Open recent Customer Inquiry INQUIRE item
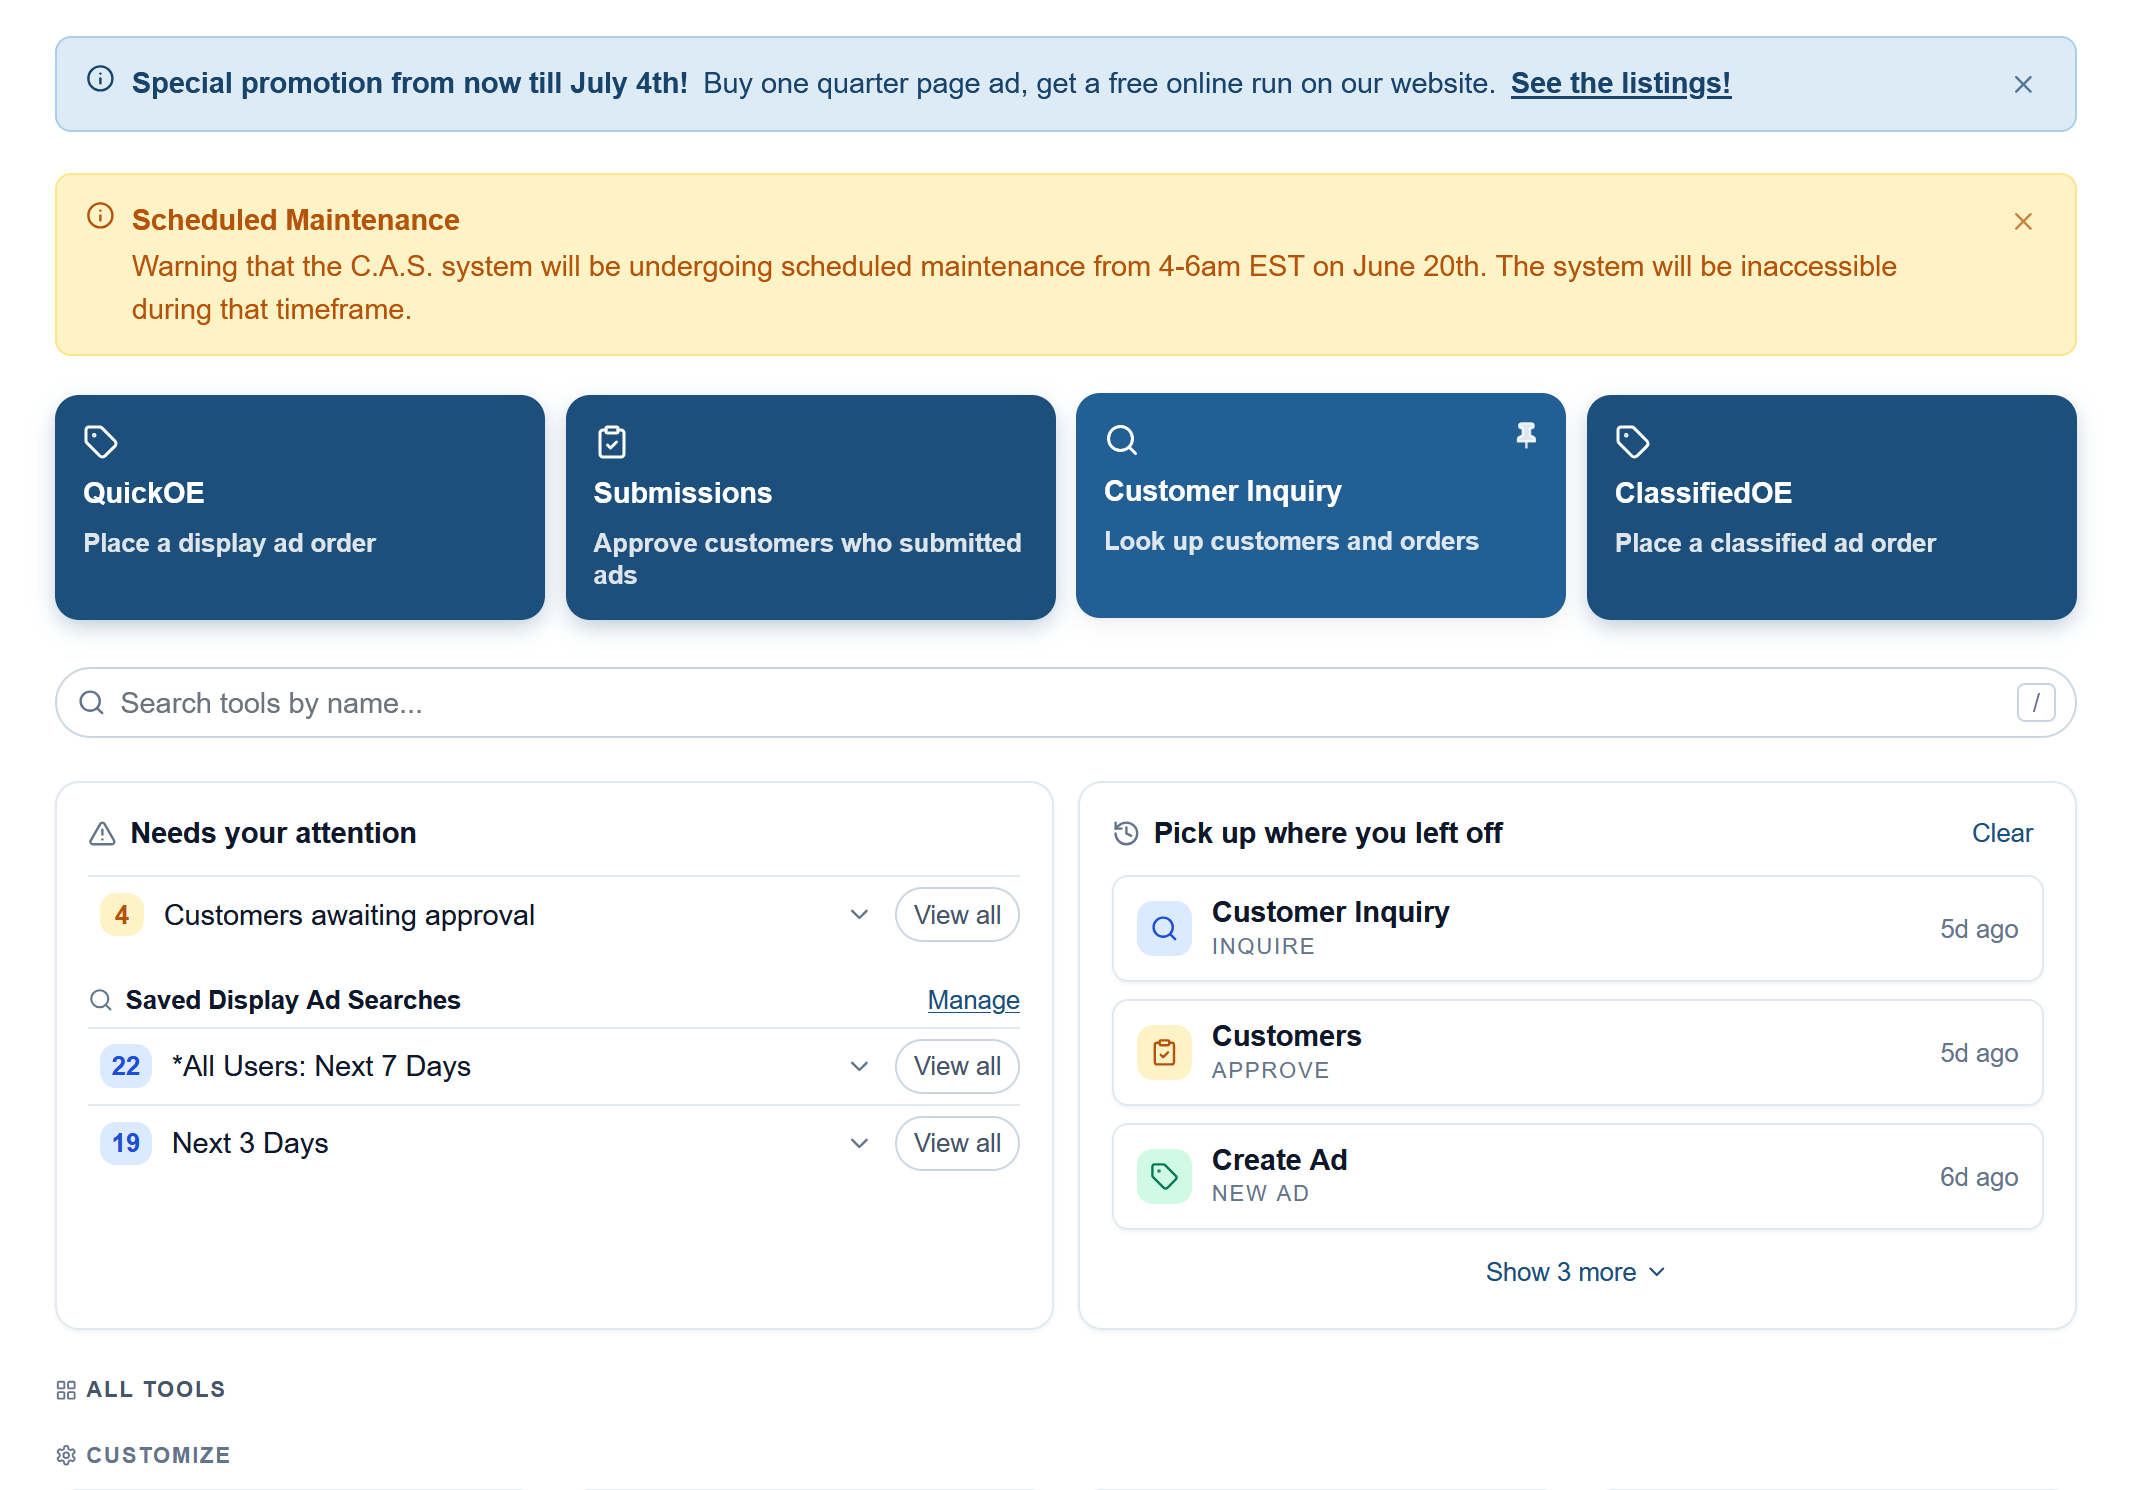The image size is (2142, 1490). pos(1577,929)
